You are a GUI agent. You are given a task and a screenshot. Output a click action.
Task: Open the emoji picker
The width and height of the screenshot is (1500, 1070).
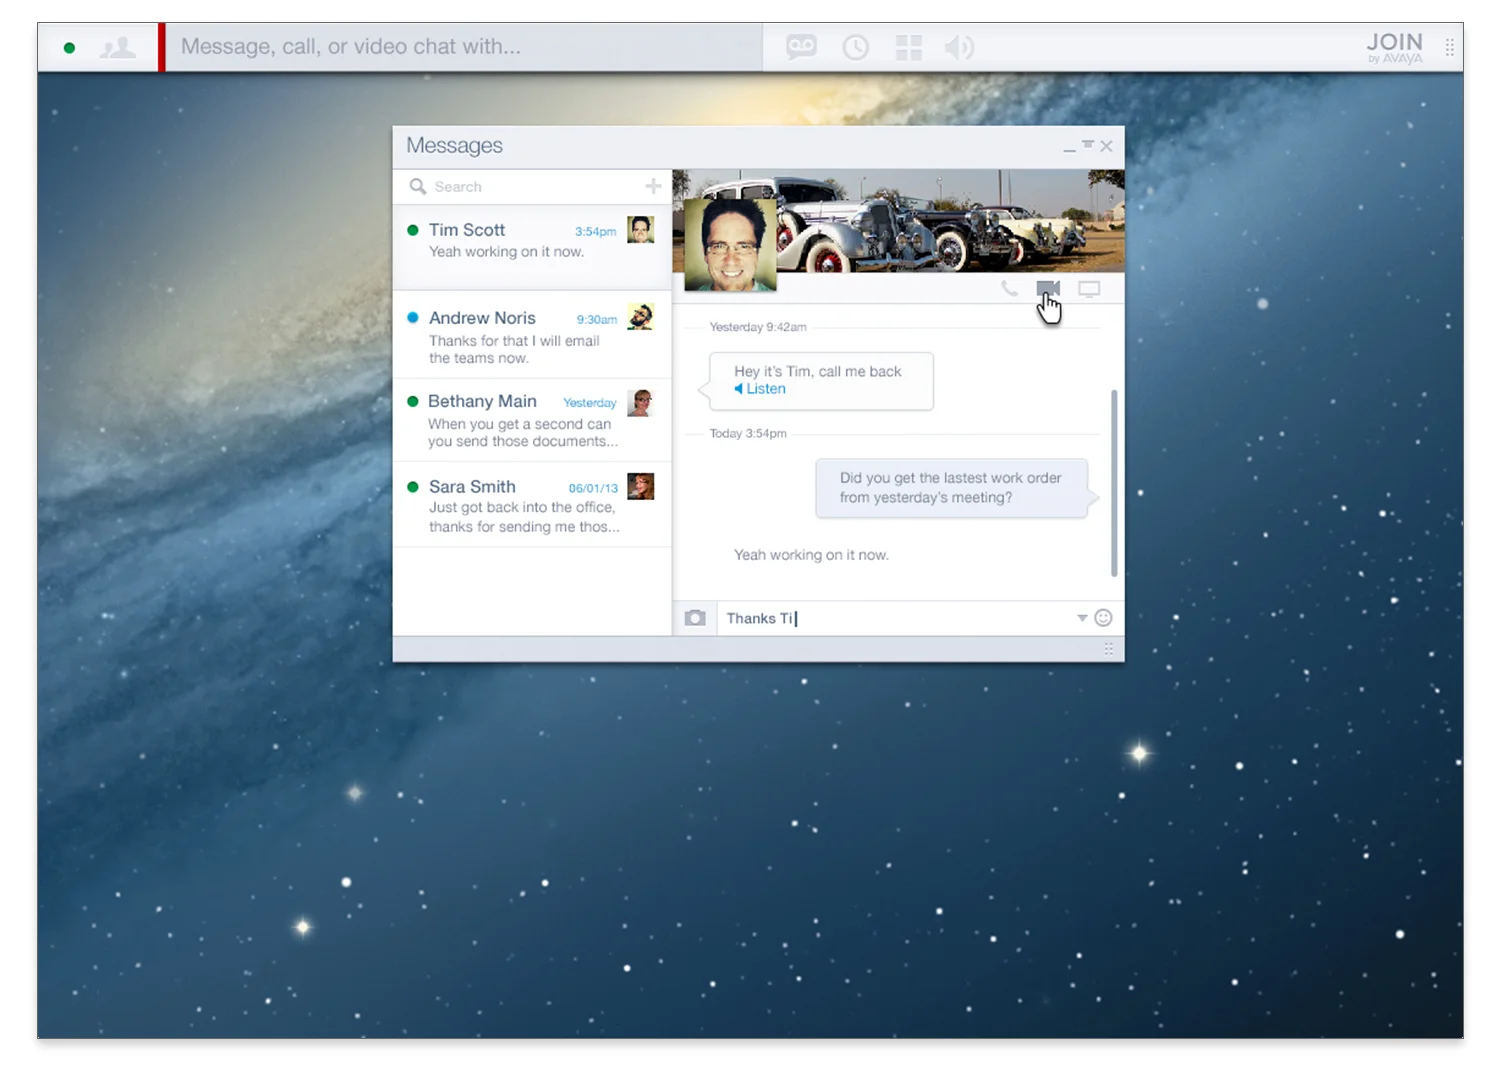(x=1103, y=617)
